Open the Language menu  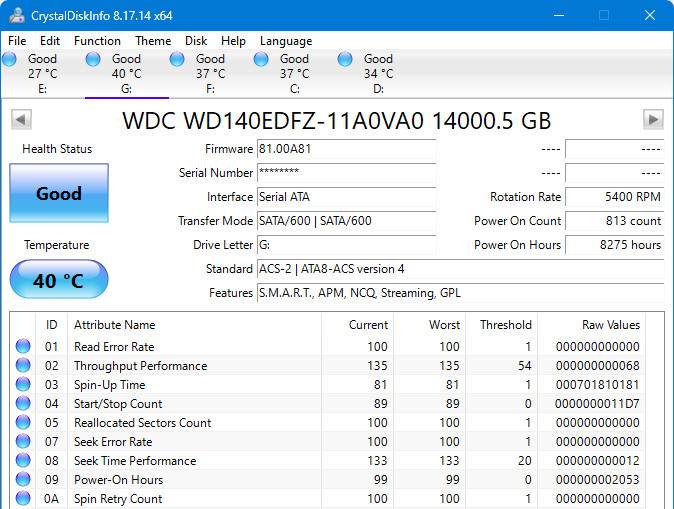point(286,41)
